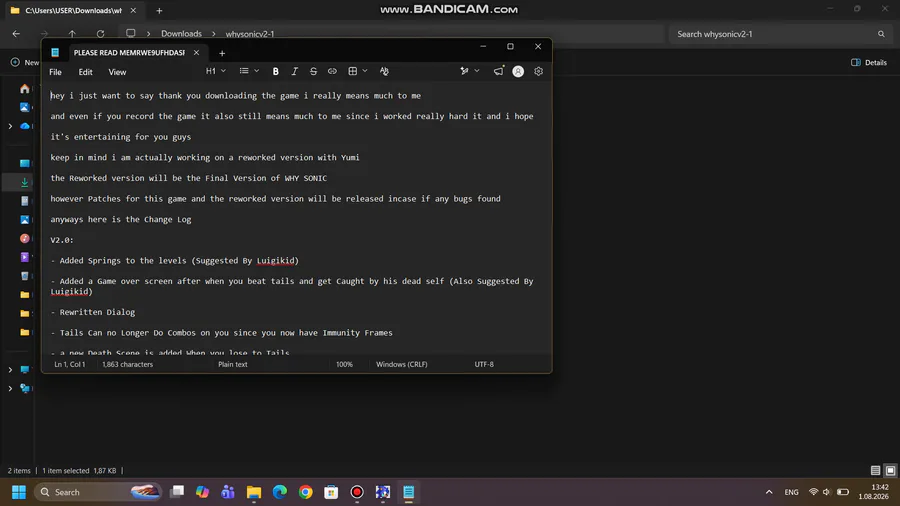Screen dimensions: 900x506
Task: Close the PLEASE READ Notepad tab
Action: click(196, 53)
